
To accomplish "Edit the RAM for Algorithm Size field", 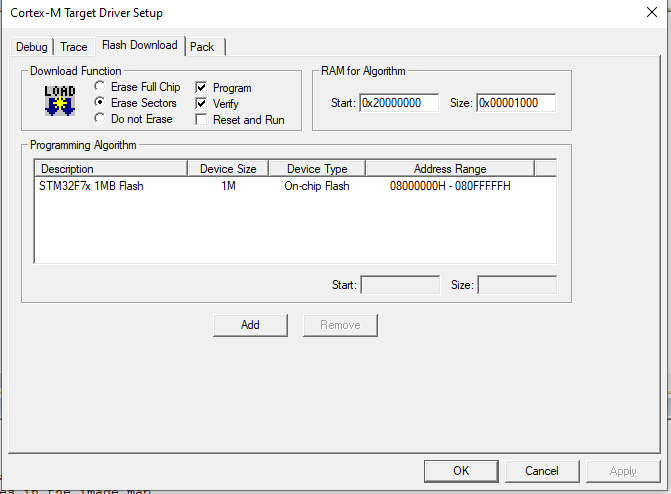I will [516, 103].
